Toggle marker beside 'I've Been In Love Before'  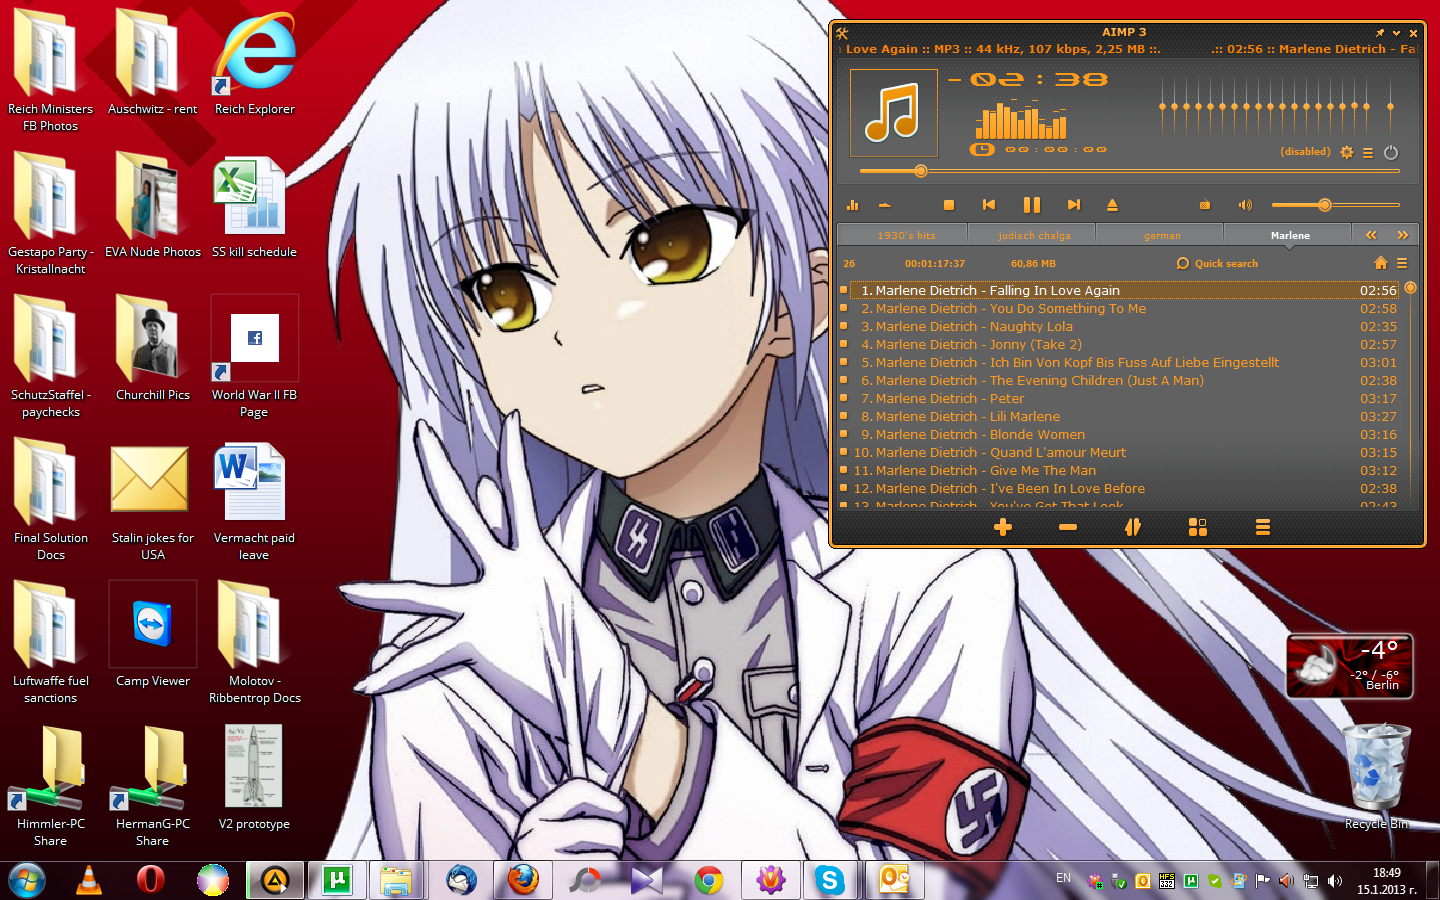click(844, 488)
